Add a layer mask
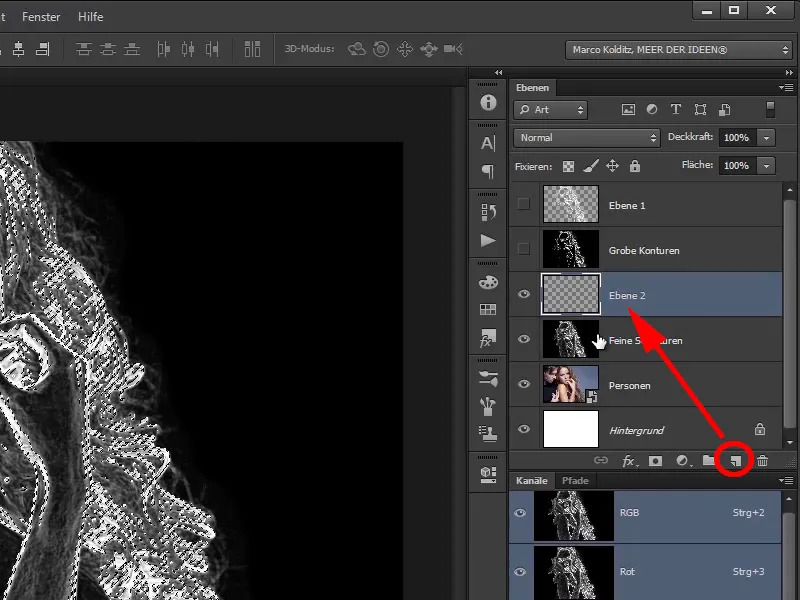Image resolution: width=800 pixels, height=600 pixels. pyautogui.click(x=655, y=461)
